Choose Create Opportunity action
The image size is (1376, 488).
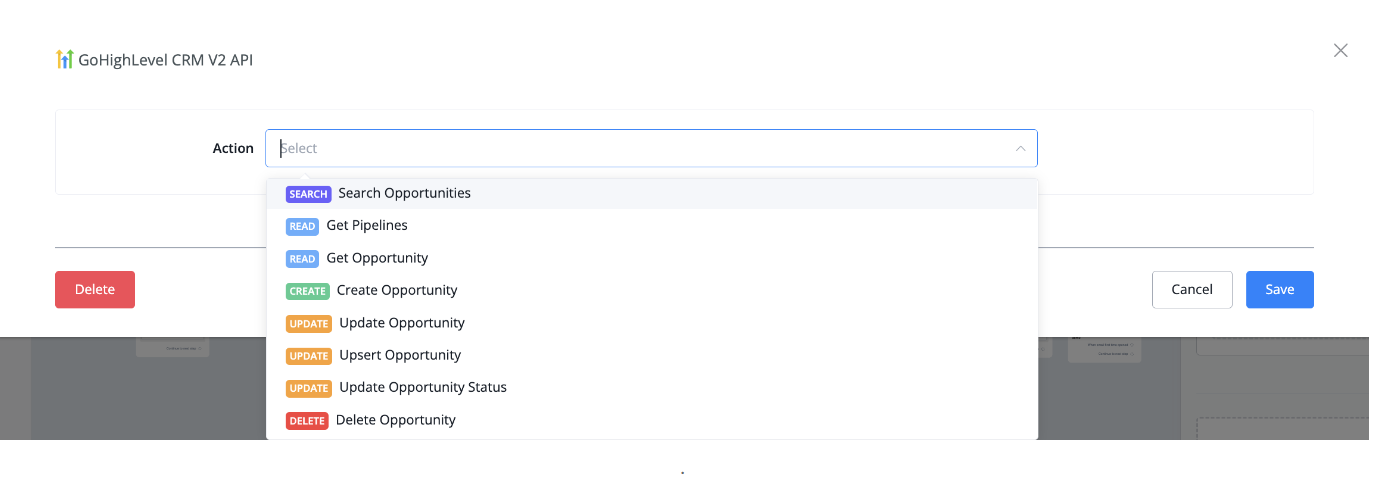click(652, 291)
